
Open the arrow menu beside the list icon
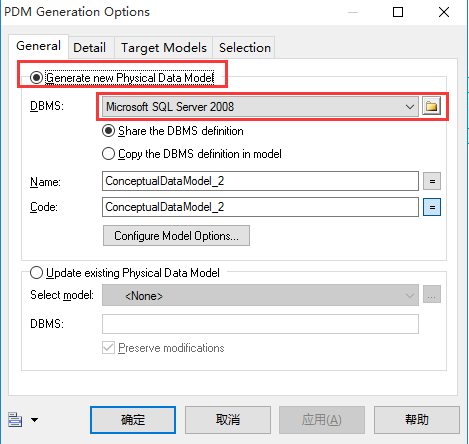point(34,420)
